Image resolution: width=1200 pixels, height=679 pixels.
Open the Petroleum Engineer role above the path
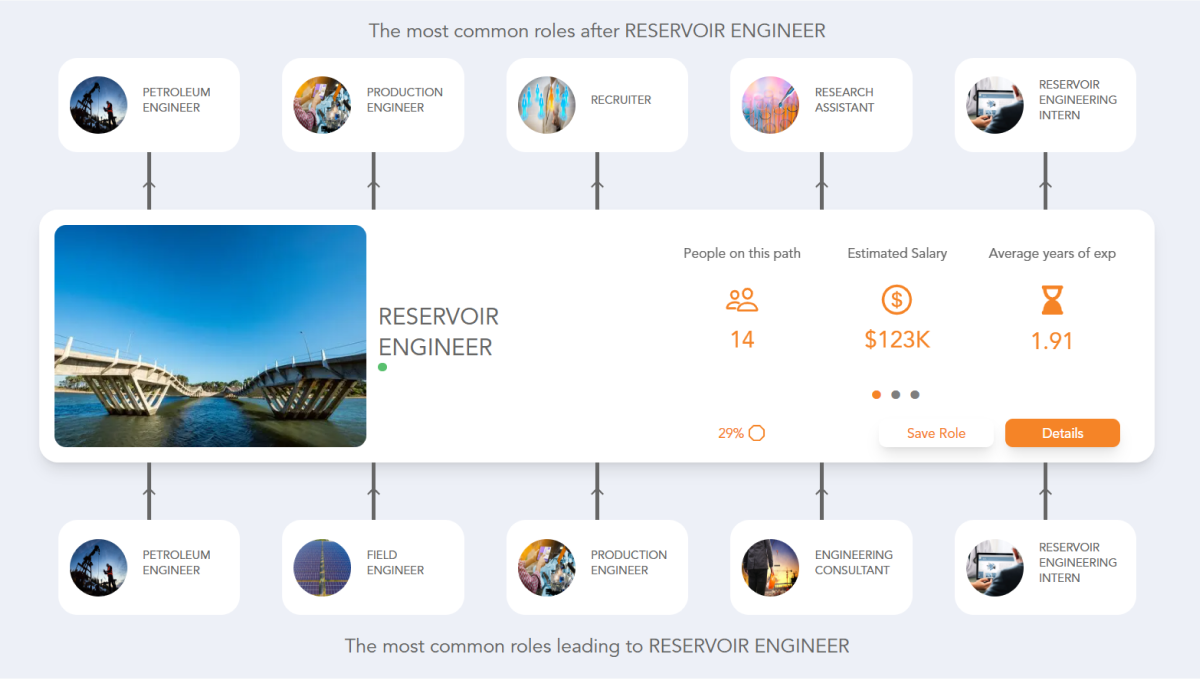148,105
